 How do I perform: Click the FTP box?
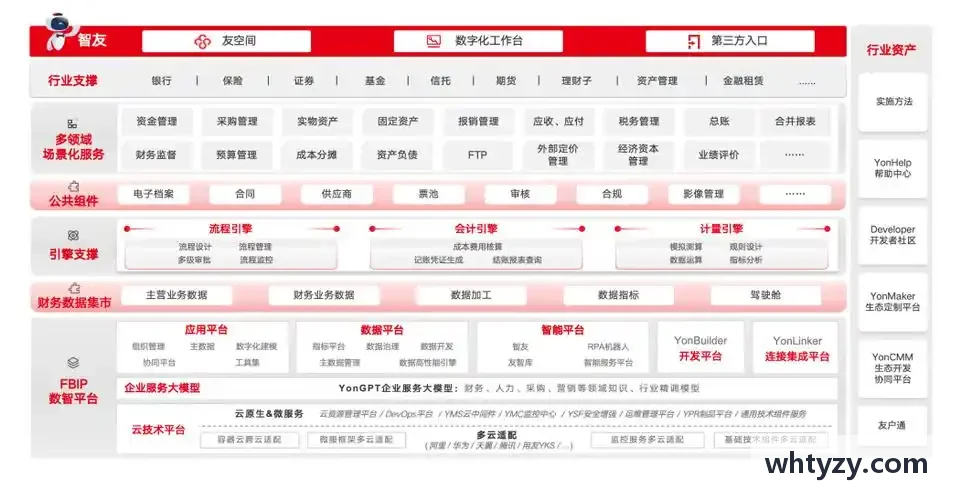coord(477,155)
